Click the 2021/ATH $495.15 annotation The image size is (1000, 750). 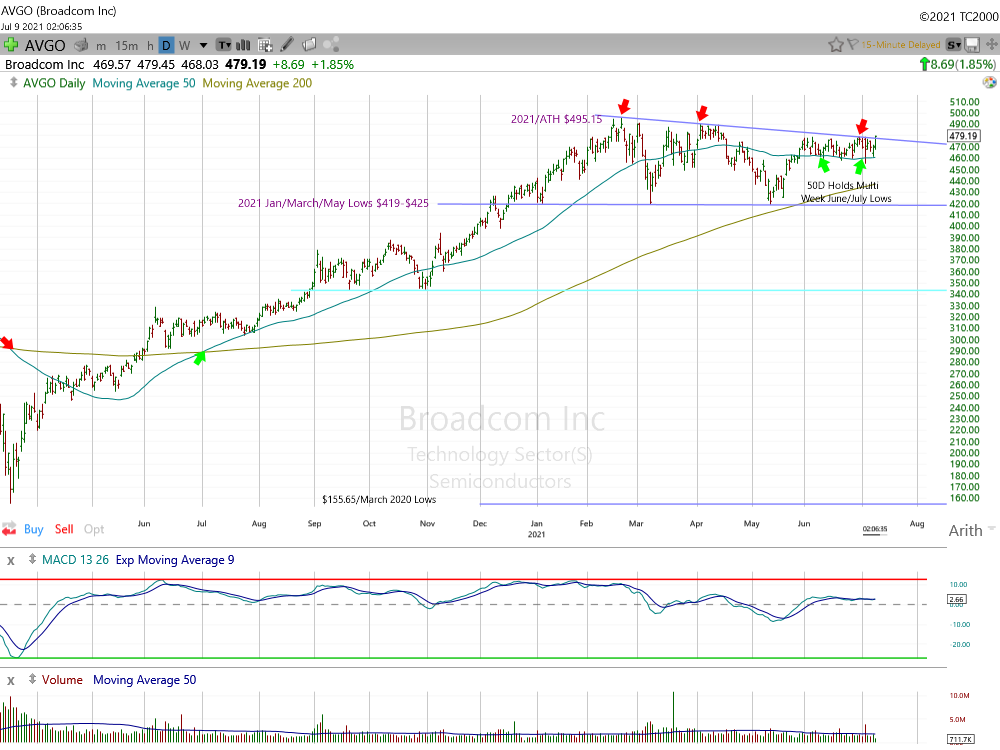tap(556, 119)
